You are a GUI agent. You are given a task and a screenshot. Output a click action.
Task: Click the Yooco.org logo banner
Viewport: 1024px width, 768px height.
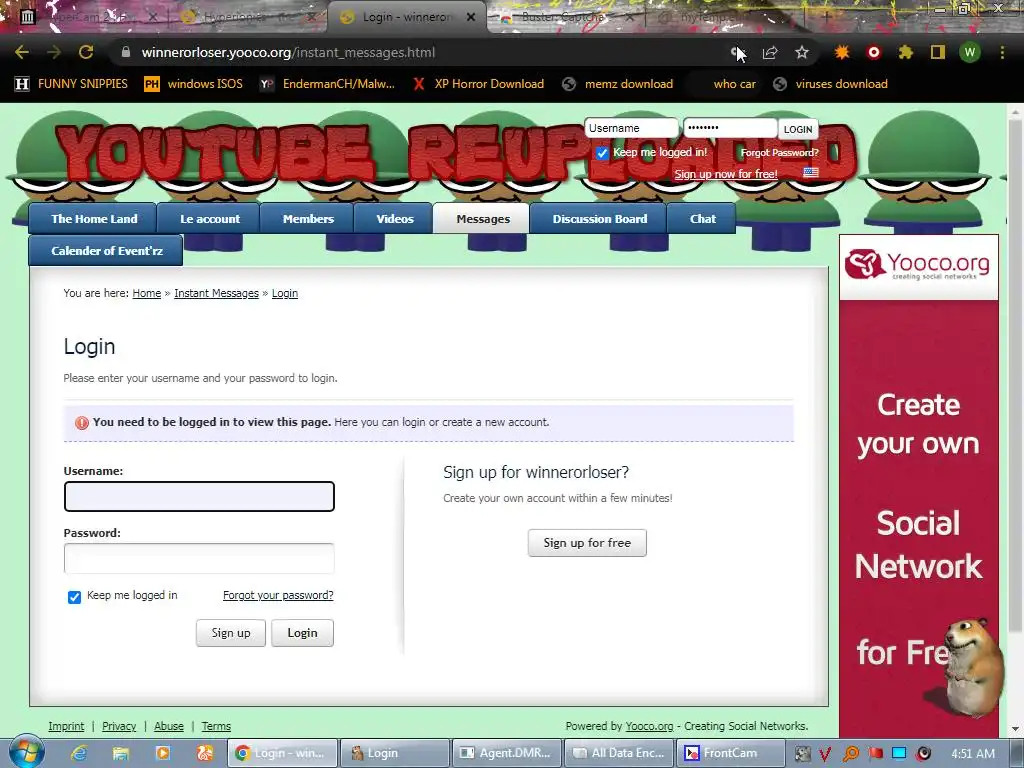918,266
